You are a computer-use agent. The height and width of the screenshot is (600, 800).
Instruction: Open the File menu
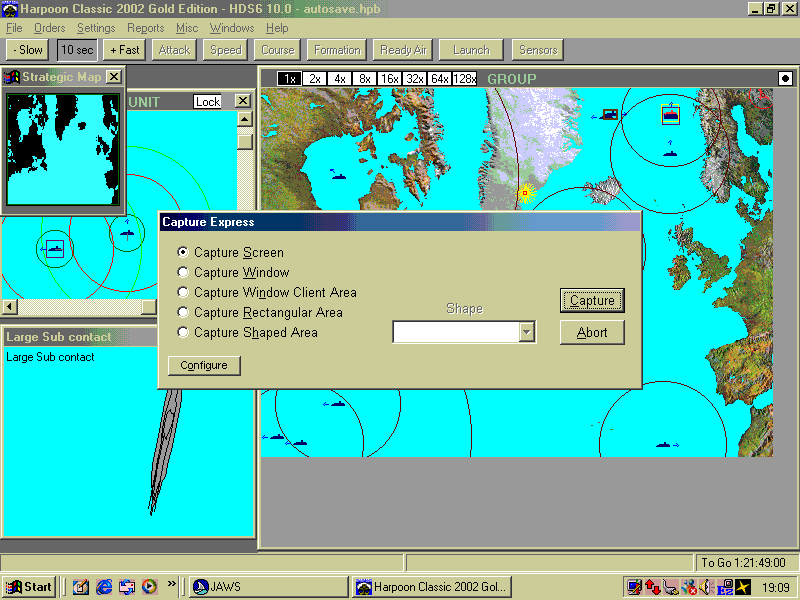[14, 28]
